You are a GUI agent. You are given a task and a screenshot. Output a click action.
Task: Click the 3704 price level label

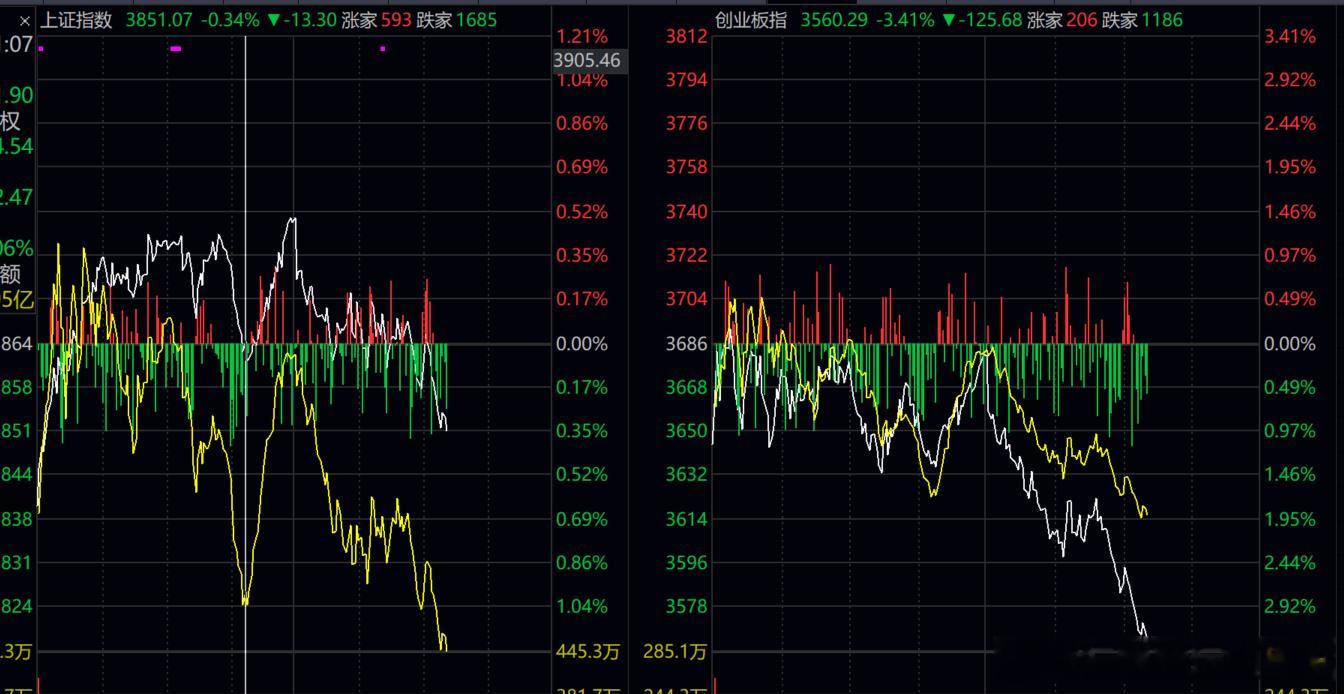(x=687, y=298)
